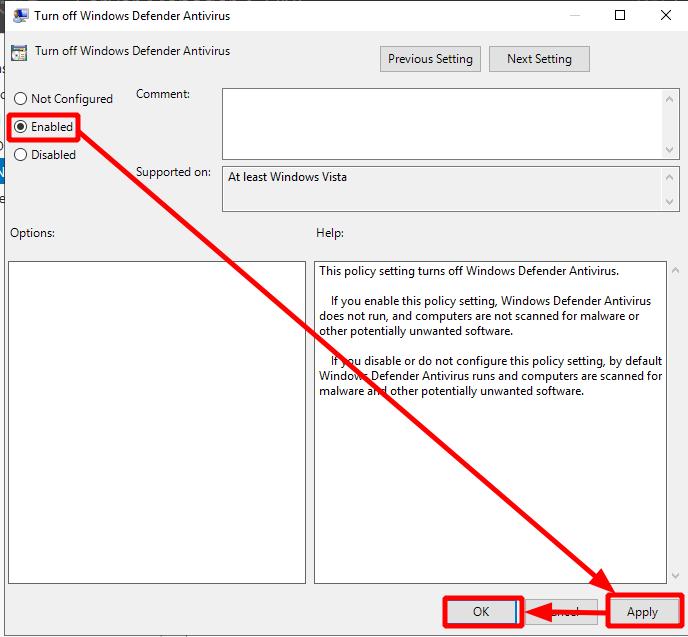Click the Supported on scroll down arrow
Image resolution: width=688 pixels, height=637 pixels.
(x=669, y=202)
